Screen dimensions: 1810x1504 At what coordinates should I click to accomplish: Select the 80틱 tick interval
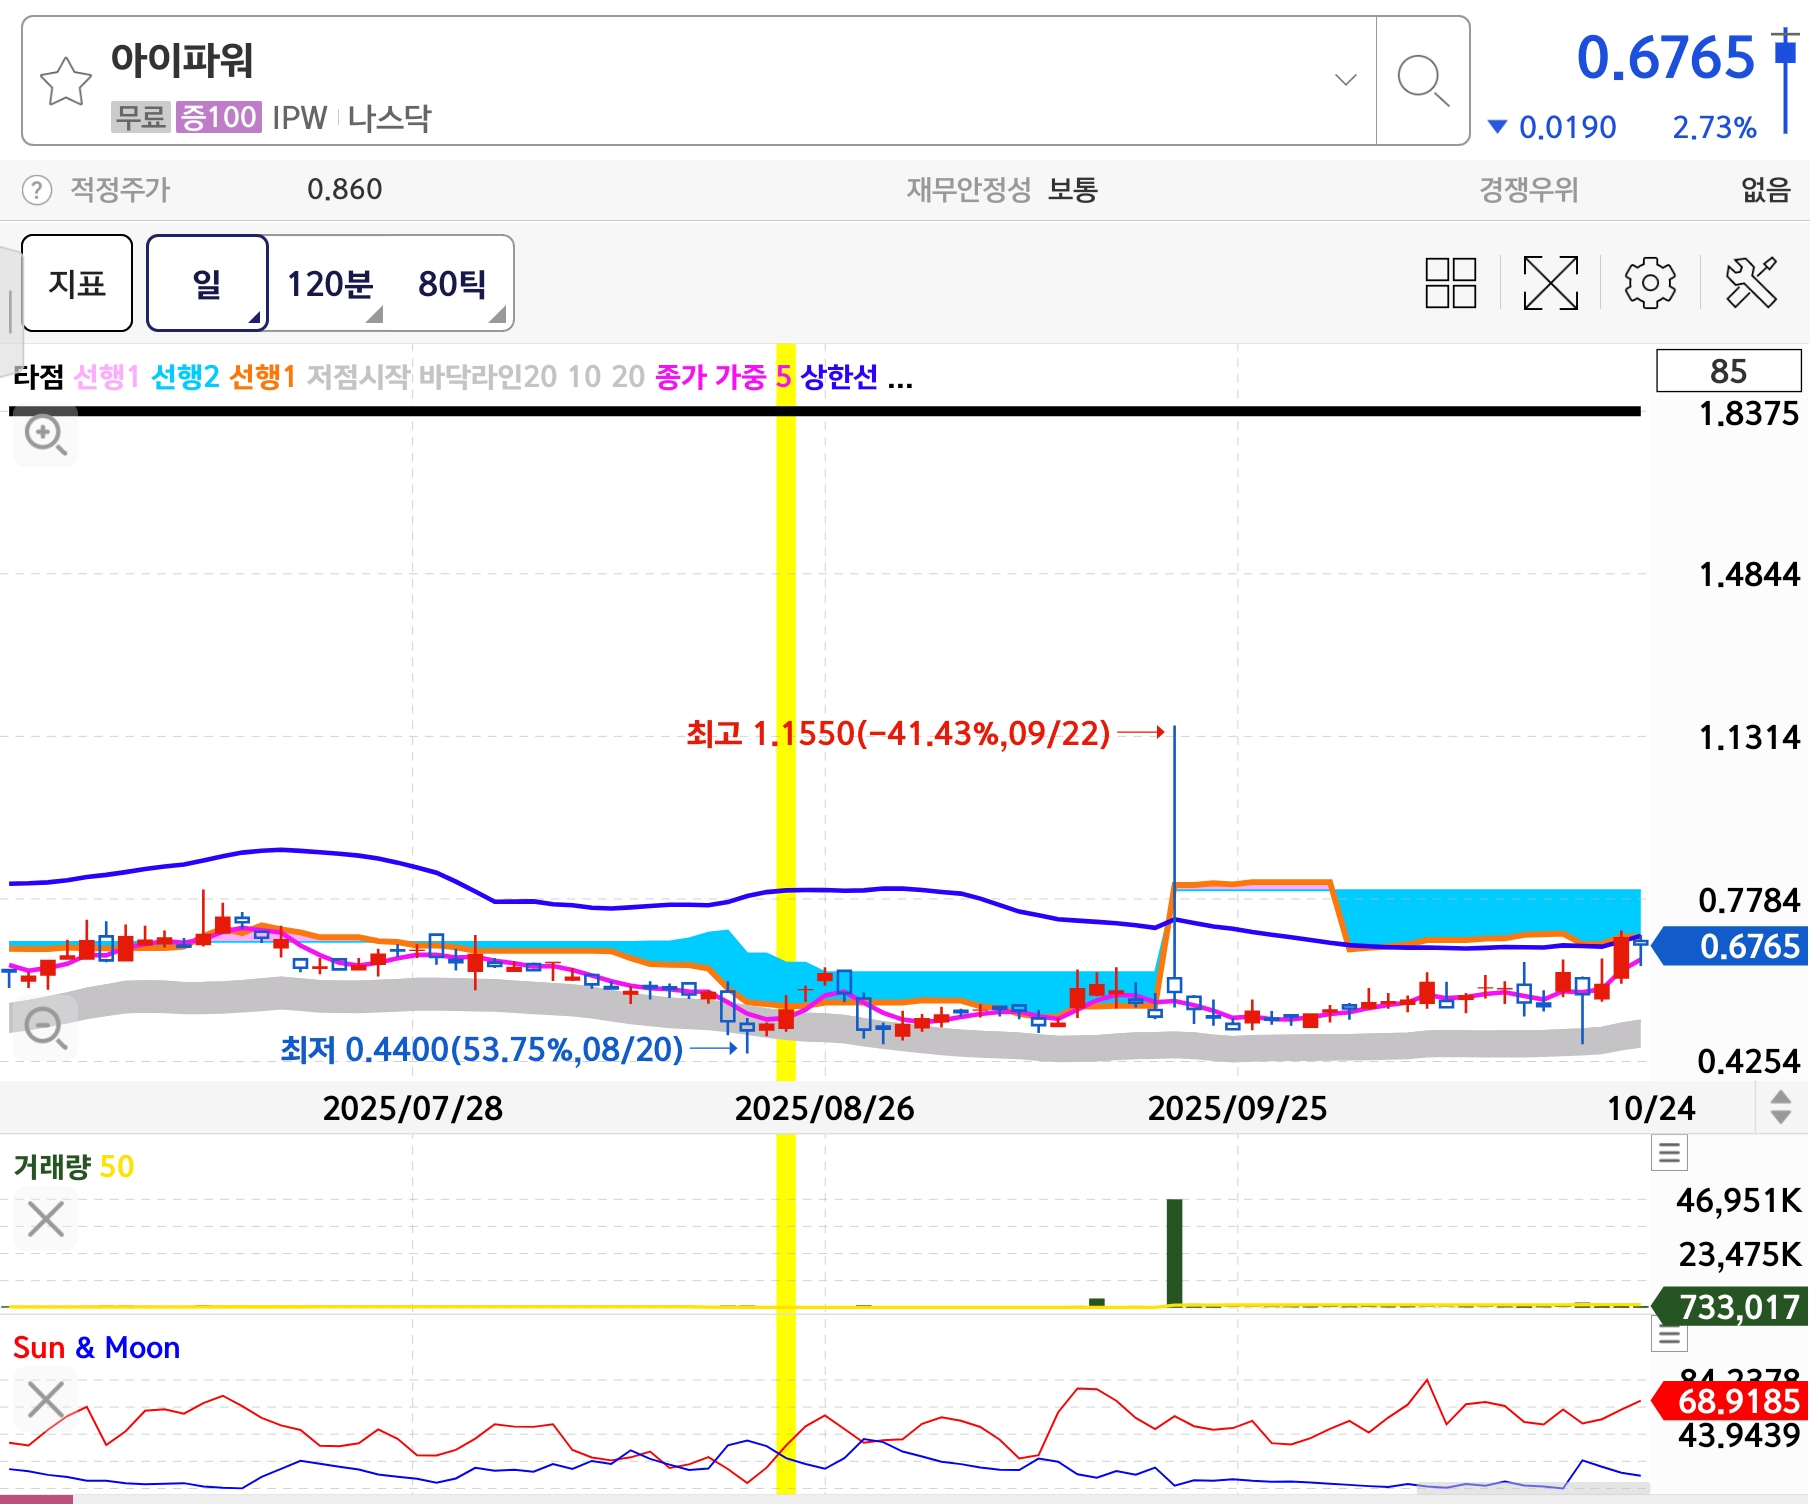coord(454,284)
